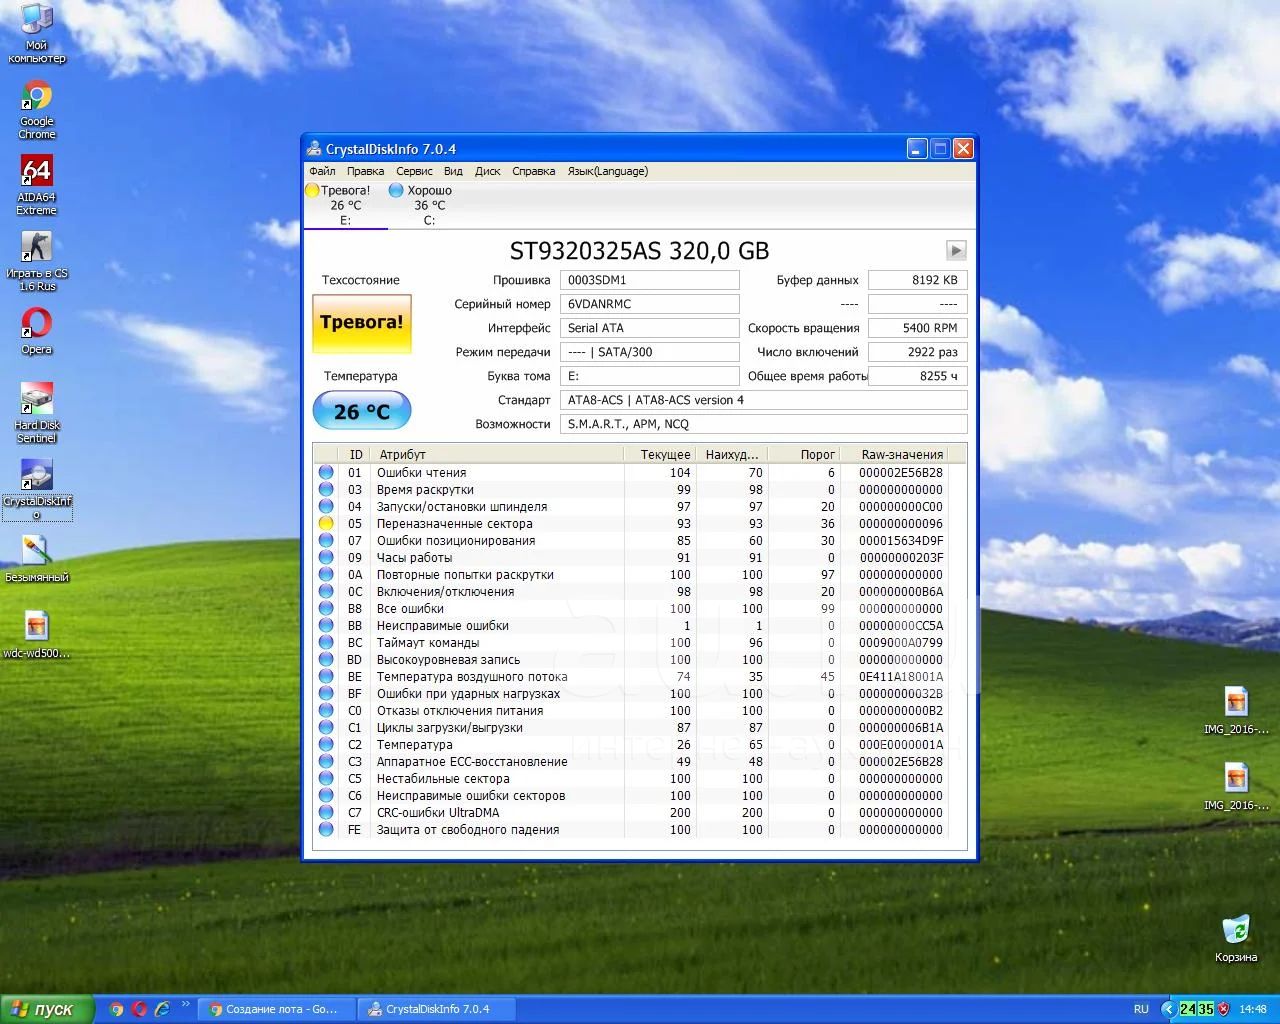Click the next disk arrow button

click(956, 250)
